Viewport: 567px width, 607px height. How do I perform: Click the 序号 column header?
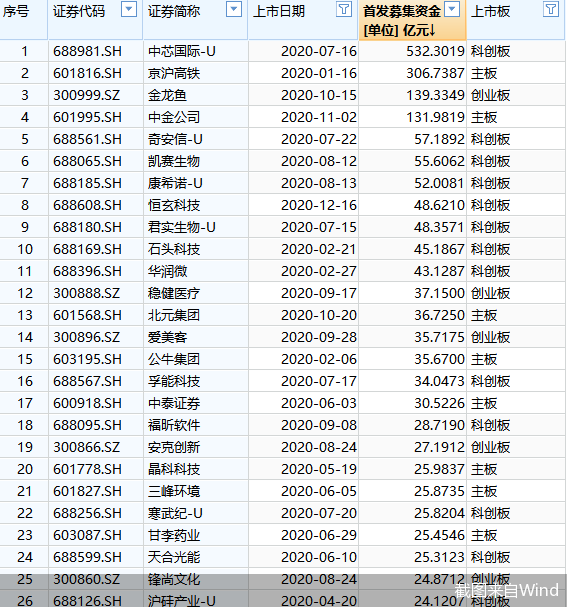point(16,11)
